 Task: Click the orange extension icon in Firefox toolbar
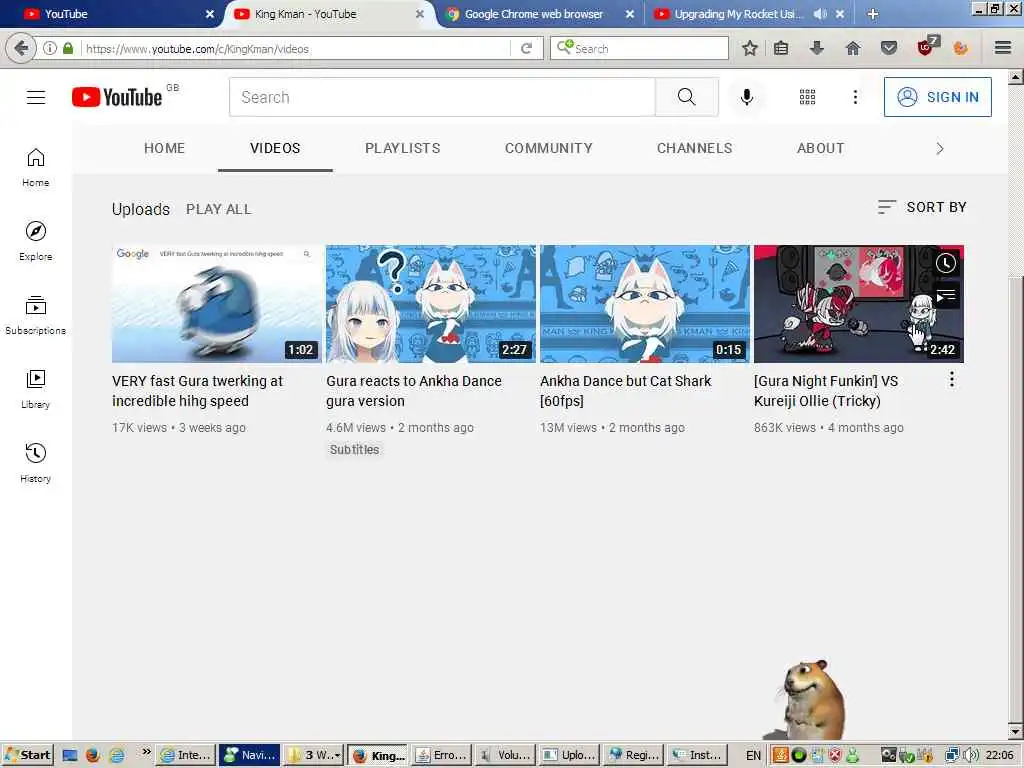pos(961,48)
